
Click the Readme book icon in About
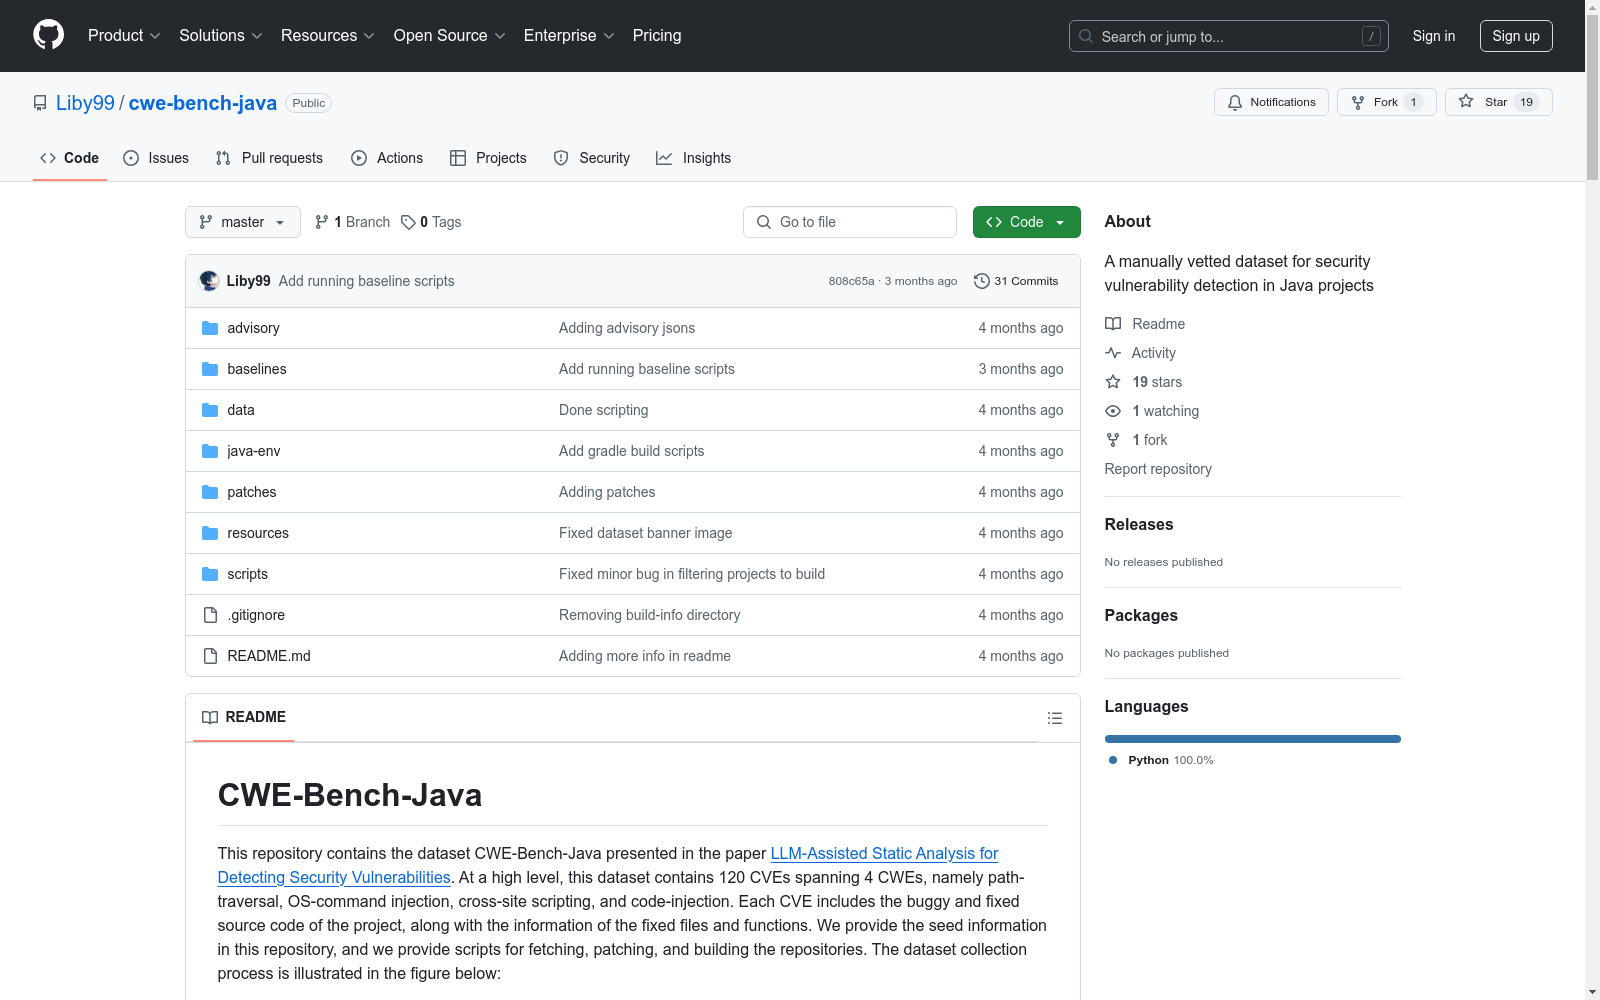coord(1113,324)
